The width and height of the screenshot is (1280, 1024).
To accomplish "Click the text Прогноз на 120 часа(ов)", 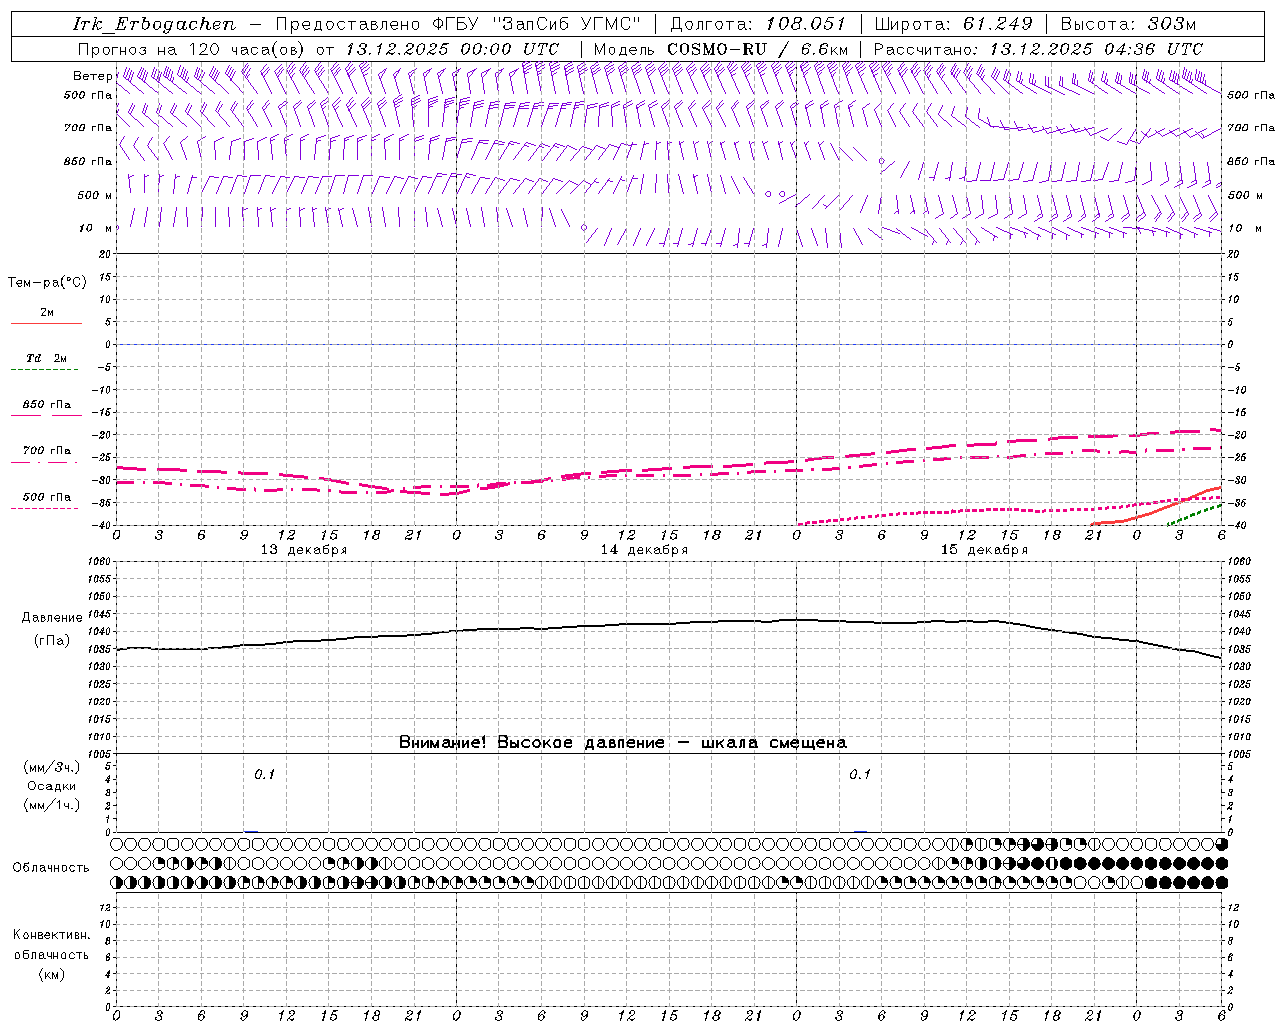I will (x=192, y=49).
